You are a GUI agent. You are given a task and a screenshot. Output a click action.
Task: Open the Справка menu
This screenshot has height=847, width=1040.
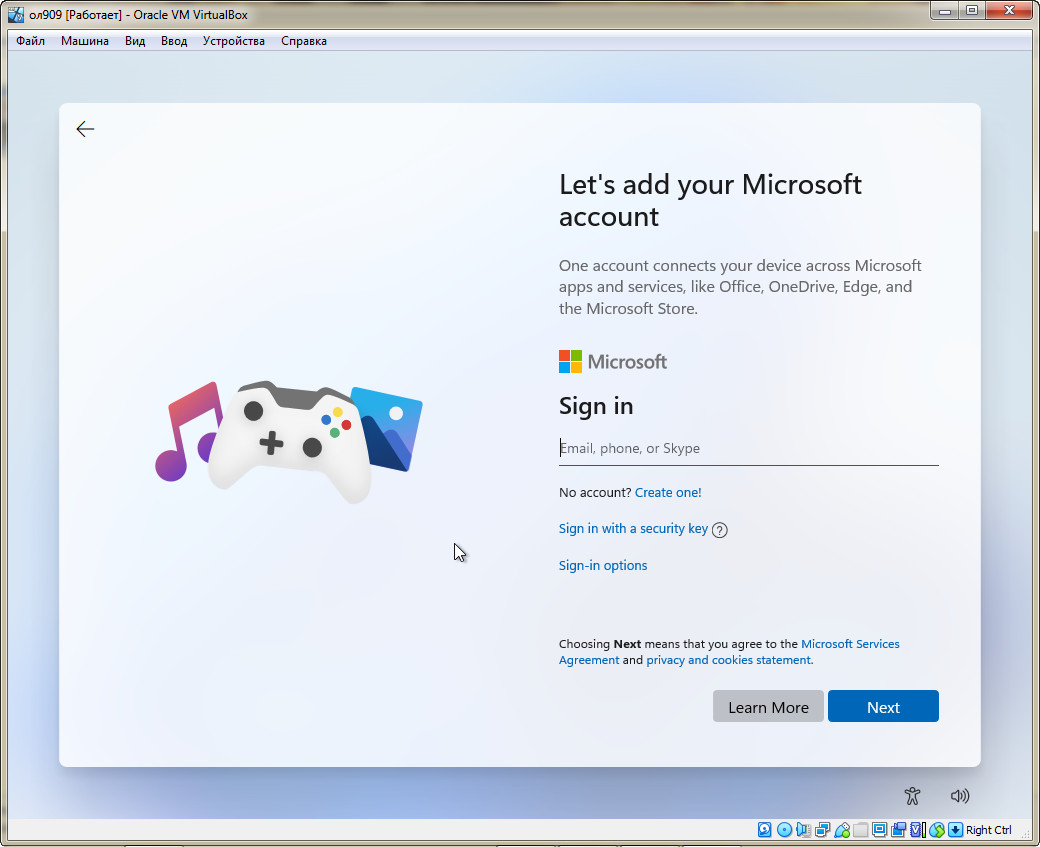304,41
